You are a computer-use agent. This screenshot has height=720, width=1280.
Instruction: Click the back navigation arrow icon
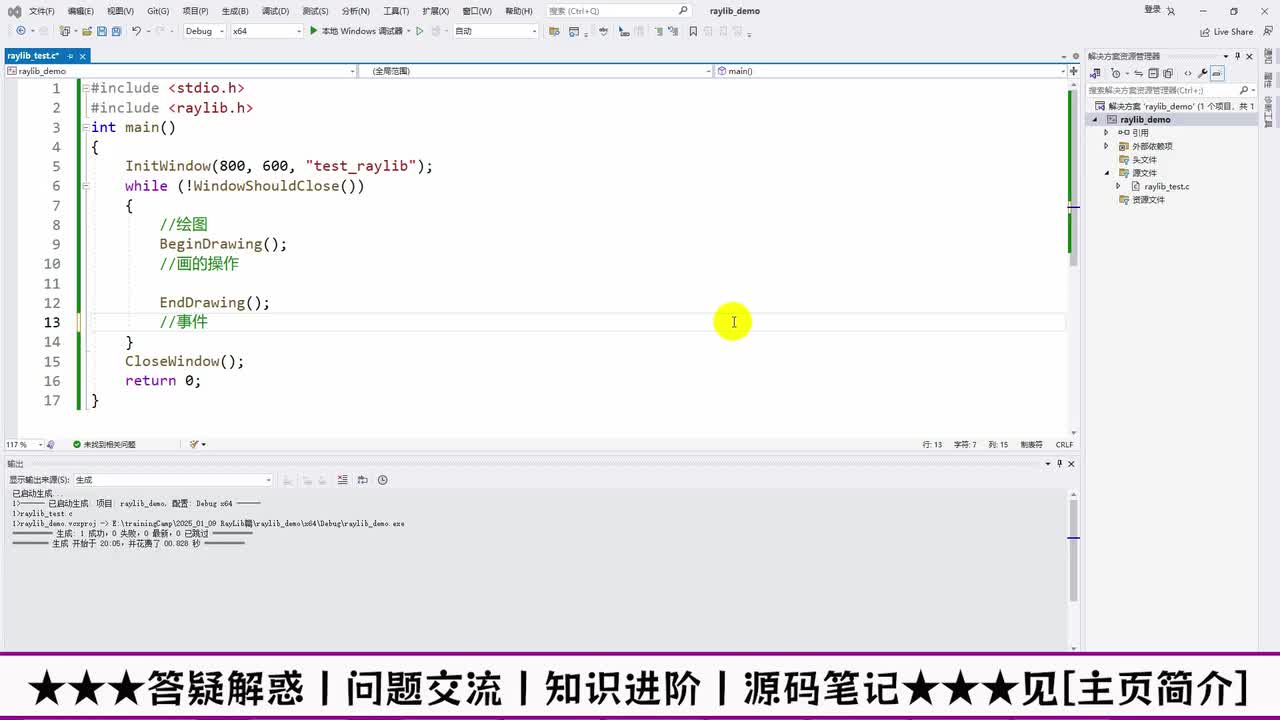click(21, 31)
